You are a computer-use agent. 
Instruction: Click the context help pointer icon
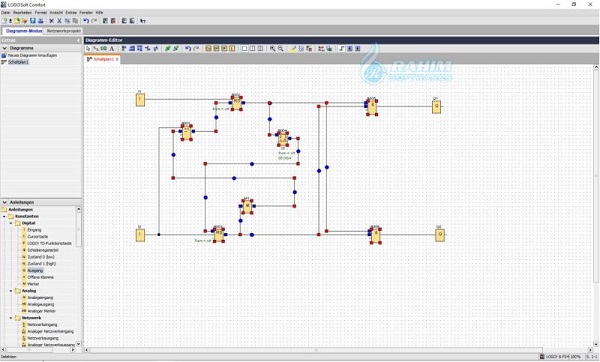143,21
